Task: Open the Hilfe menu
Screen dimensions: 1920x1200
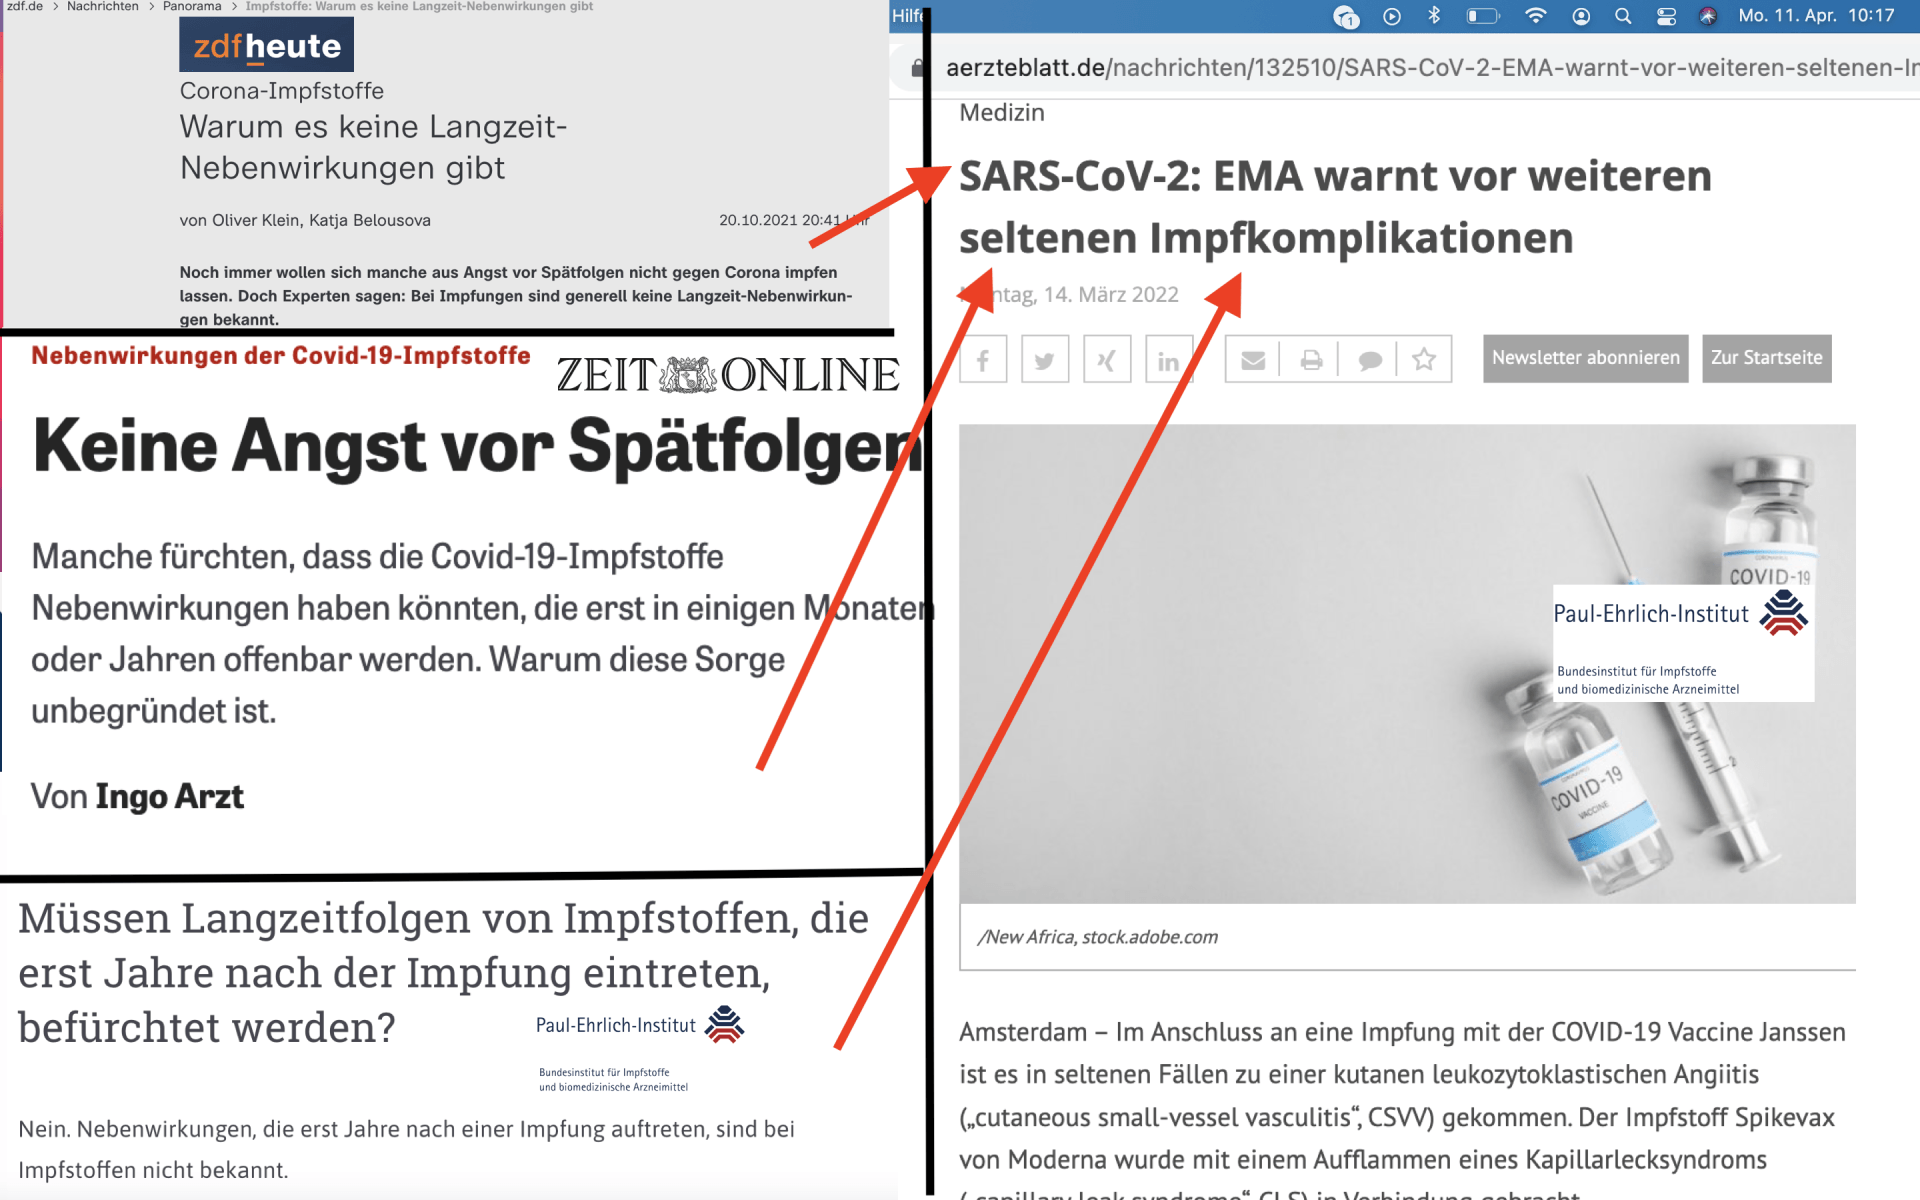Action: tap(908, 16)
